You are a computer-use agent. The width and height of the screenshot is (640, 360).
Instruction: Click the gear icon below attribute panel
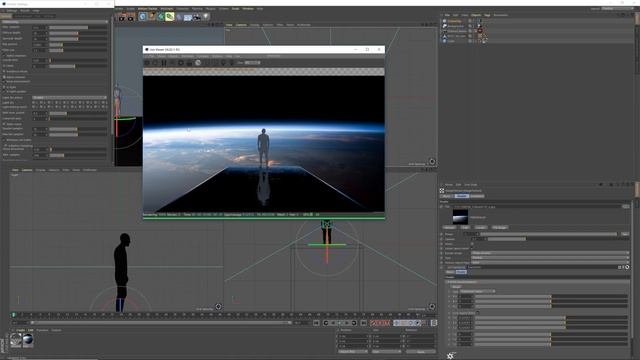(450, 356)
